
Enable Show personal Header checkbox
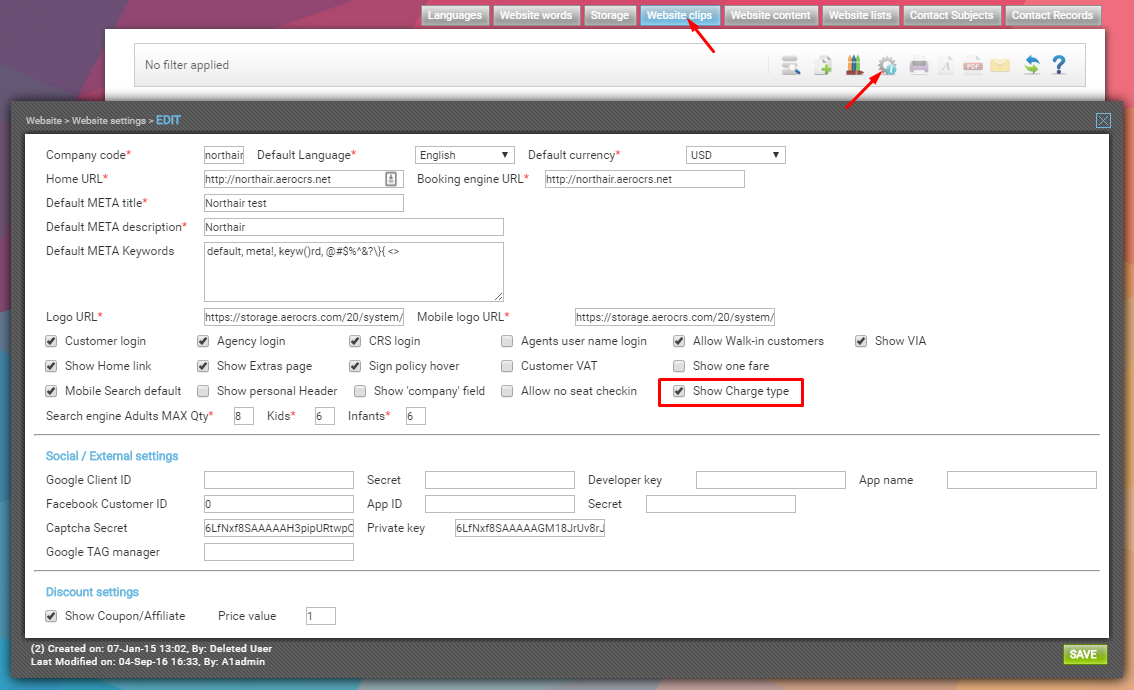(x=203, y=391)
